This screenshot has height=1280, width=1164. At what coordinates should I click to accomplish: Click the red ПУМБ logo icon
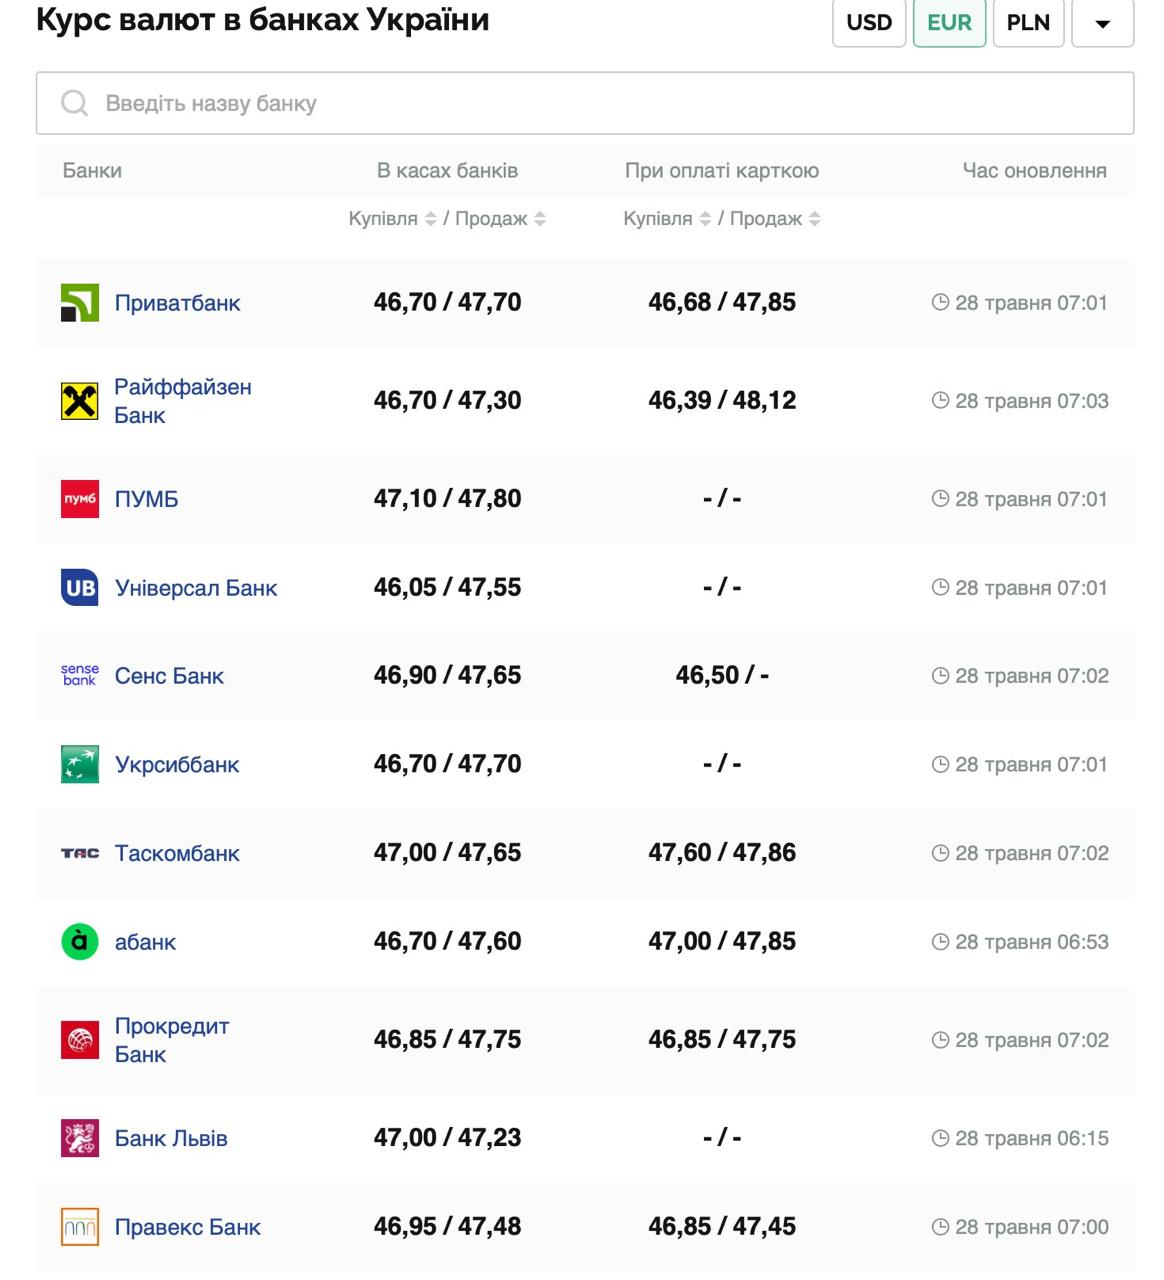[80, 499]
